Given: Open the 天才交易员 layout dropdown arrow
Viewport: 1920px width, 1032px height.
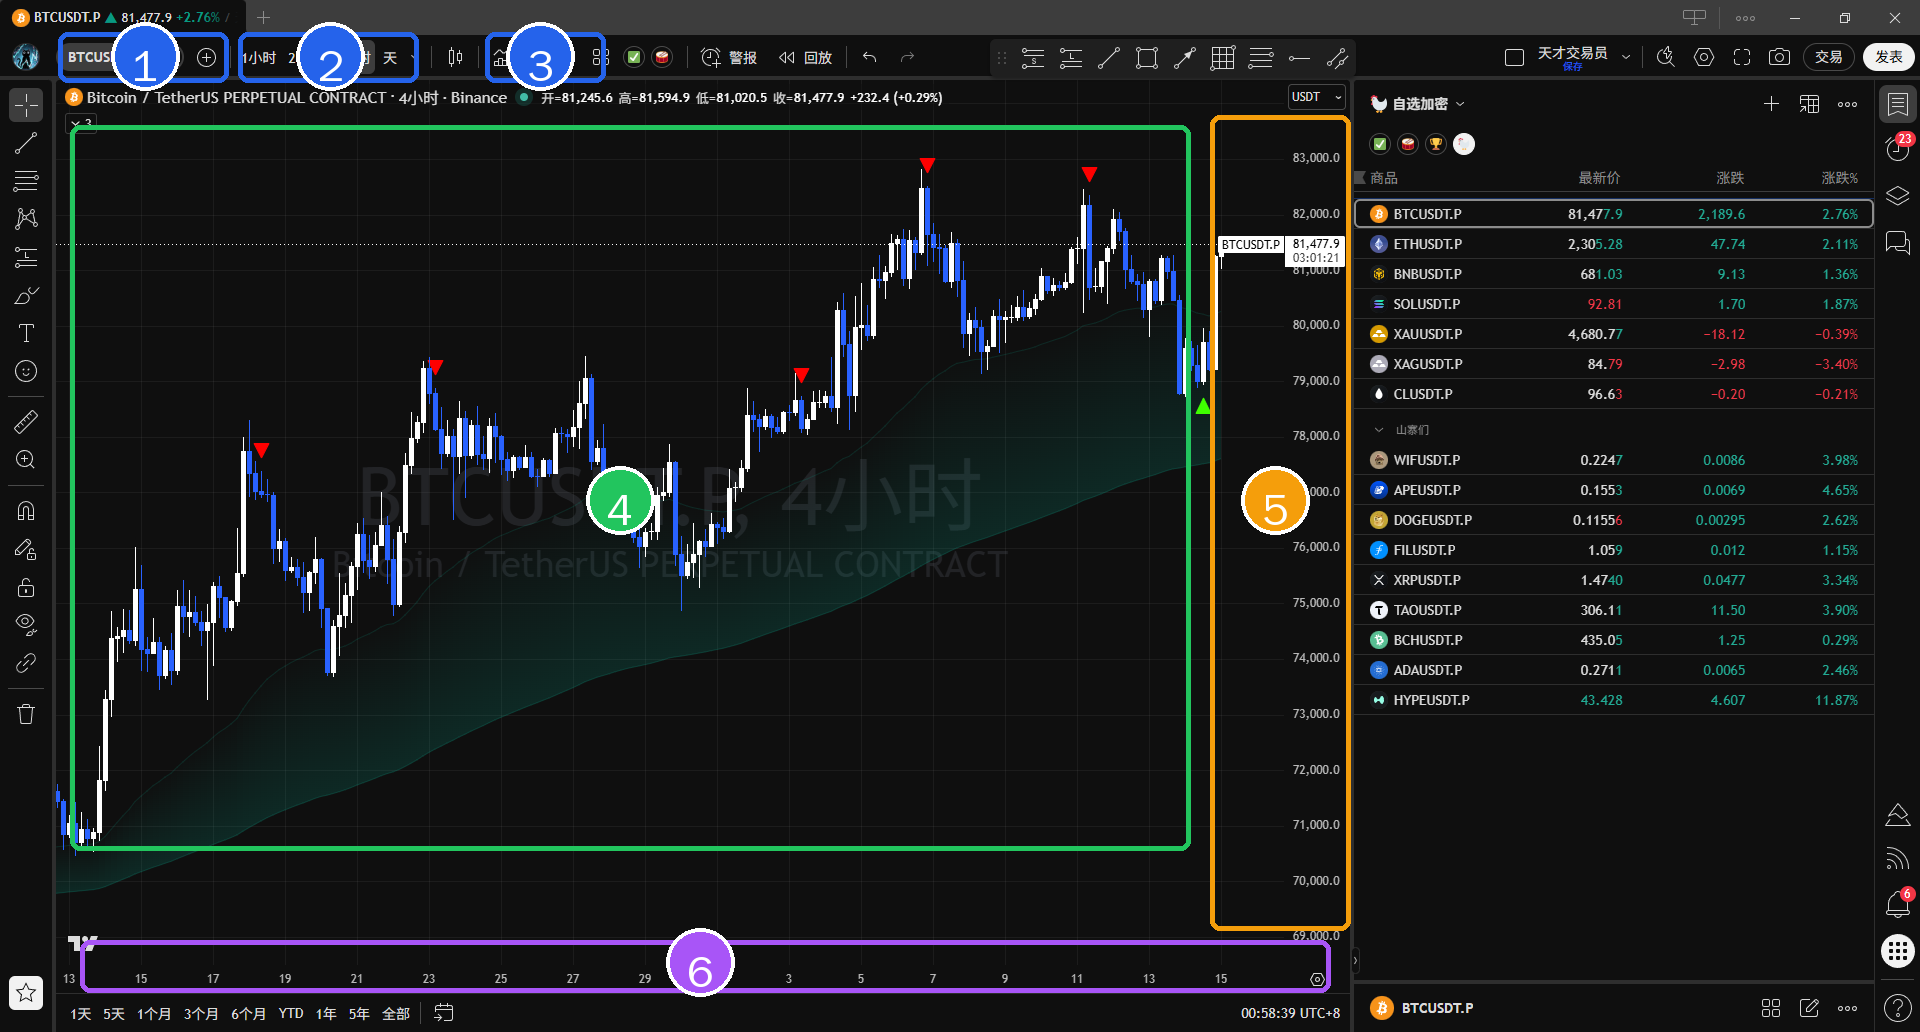Looking at the screenshot, I should coord(1626,57).
